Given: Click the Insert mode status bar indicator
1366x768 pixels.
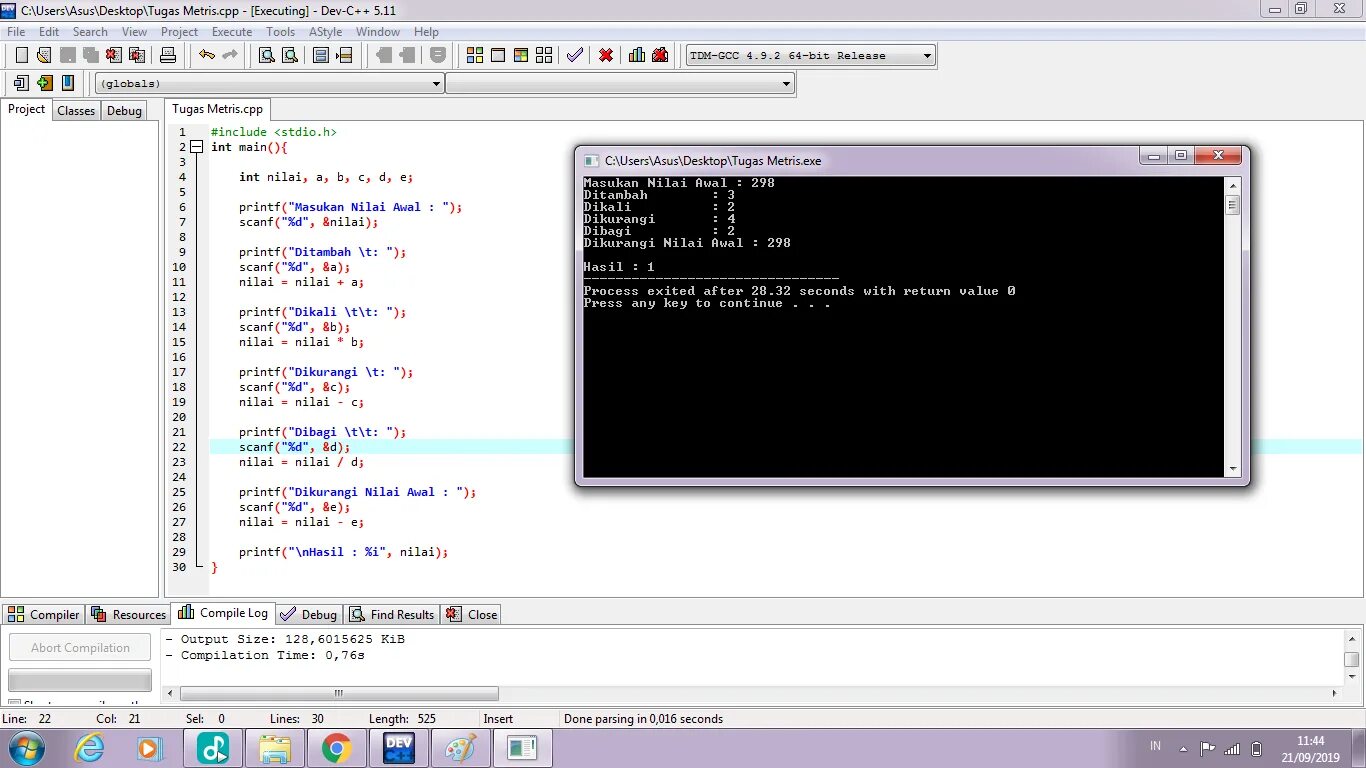Looking at the screenshot, I should pyautogui.click(x=498, y=719).
